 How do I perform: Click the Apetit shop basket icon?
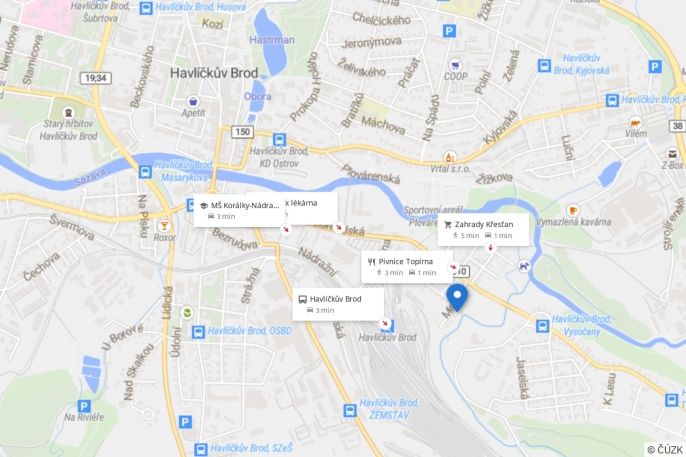[192, 101]
